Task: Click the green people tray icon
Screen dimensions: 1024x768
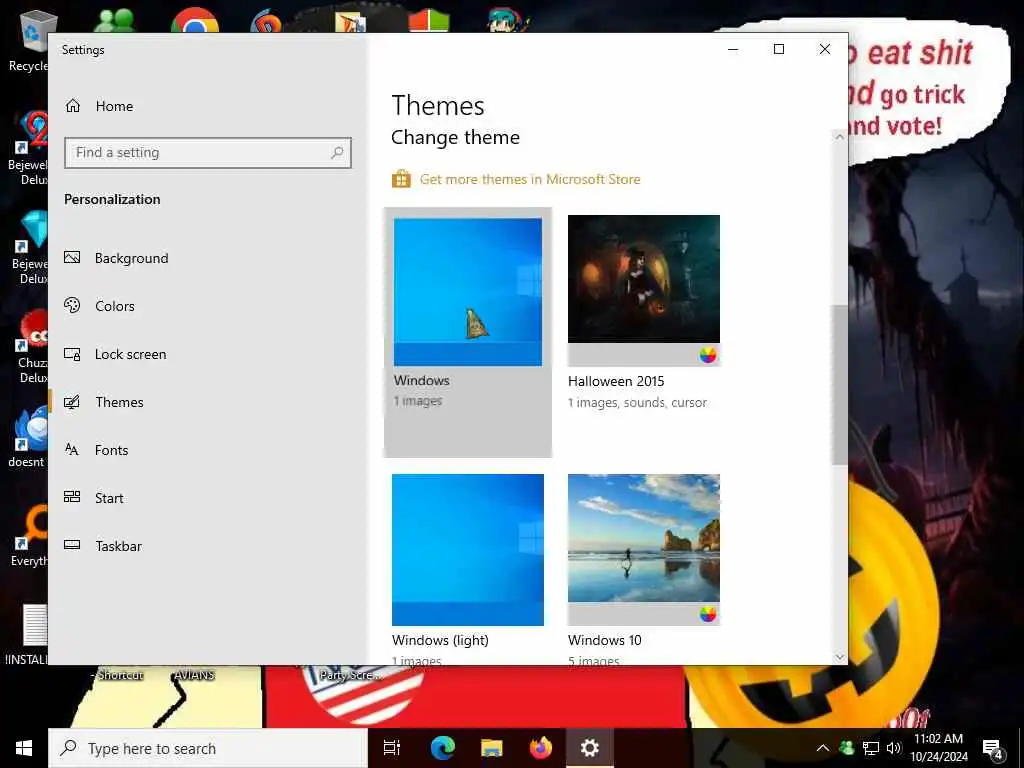Action: coord(847,748)
